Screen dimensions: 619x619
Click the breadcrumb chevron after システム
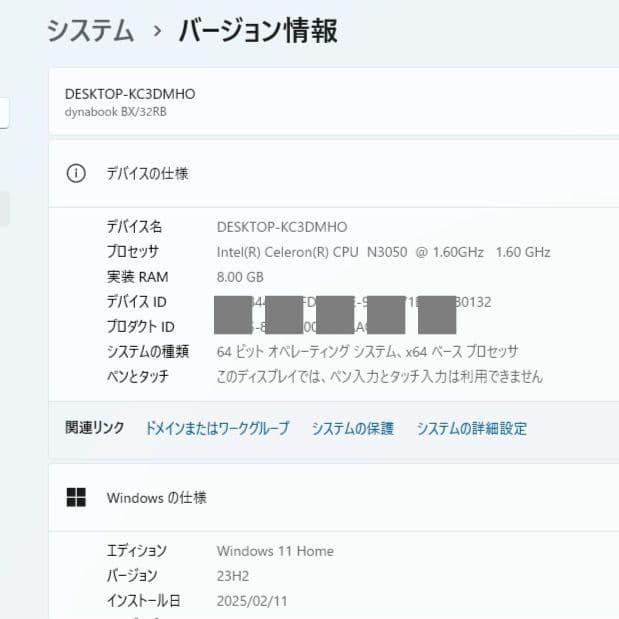157,31
